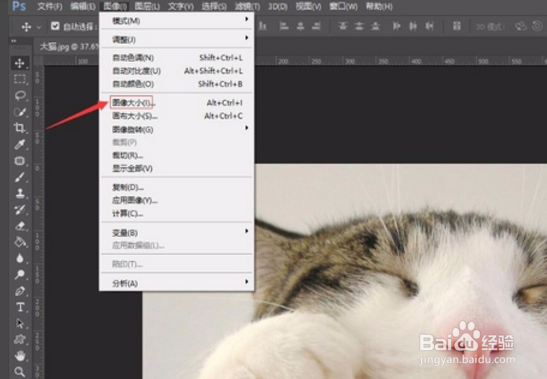Select the Pen tool

[x=20, y=291]
